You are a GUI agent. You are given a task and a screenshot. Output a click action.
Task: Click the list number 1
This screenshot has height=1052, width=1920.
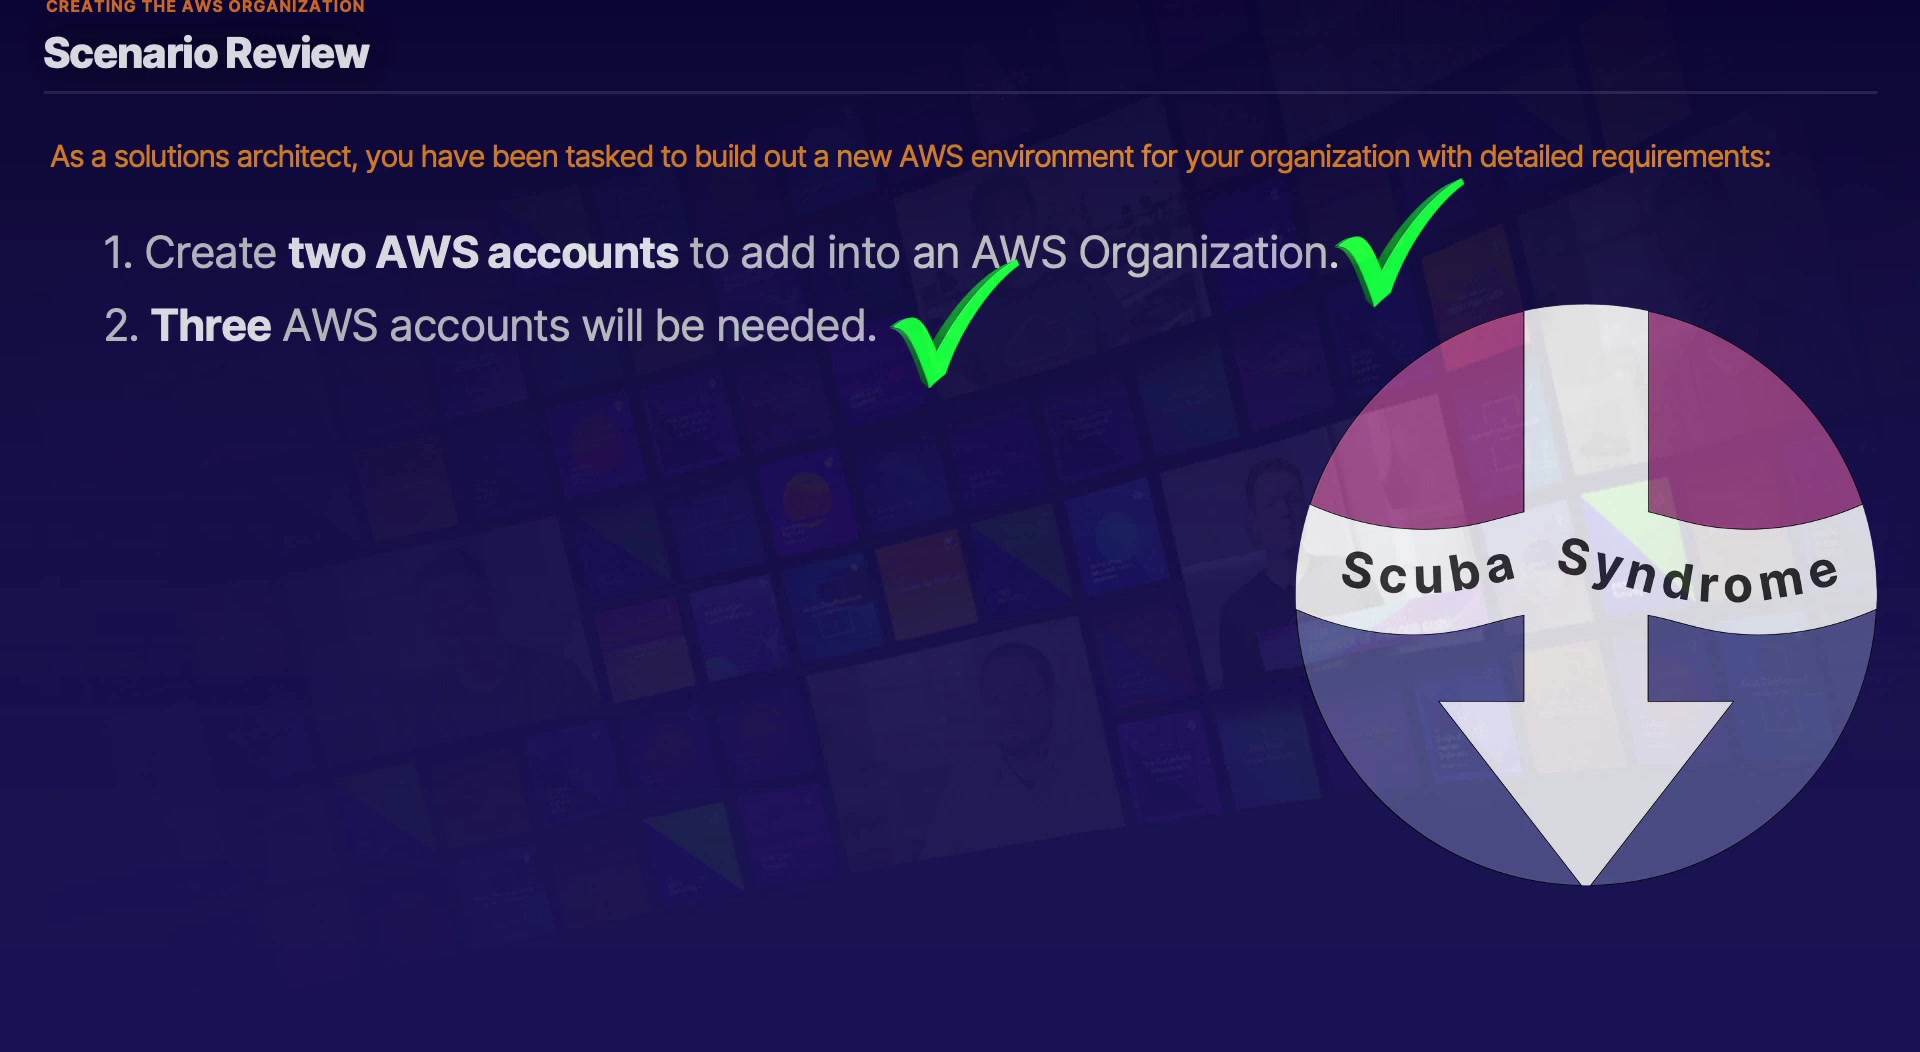[x=118, y=252]
